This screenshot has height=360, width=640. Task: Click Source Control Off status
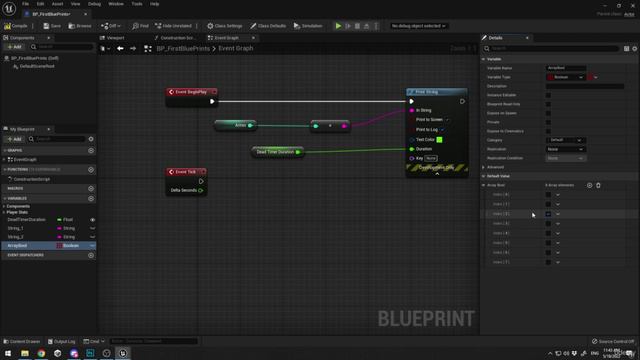(x=613, y=341)
